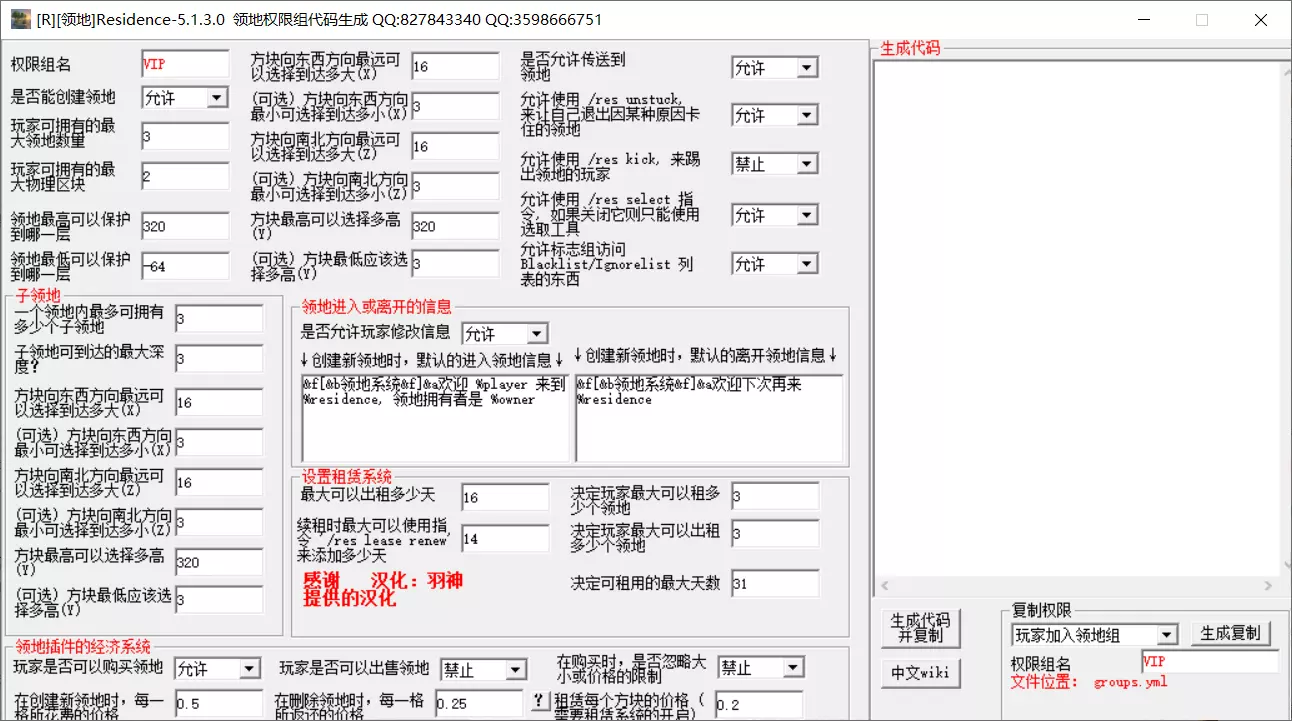Click the 领地最低可以保护到哪一层 field with -64
Screen dimensions: 1292x721
point(185,266)
